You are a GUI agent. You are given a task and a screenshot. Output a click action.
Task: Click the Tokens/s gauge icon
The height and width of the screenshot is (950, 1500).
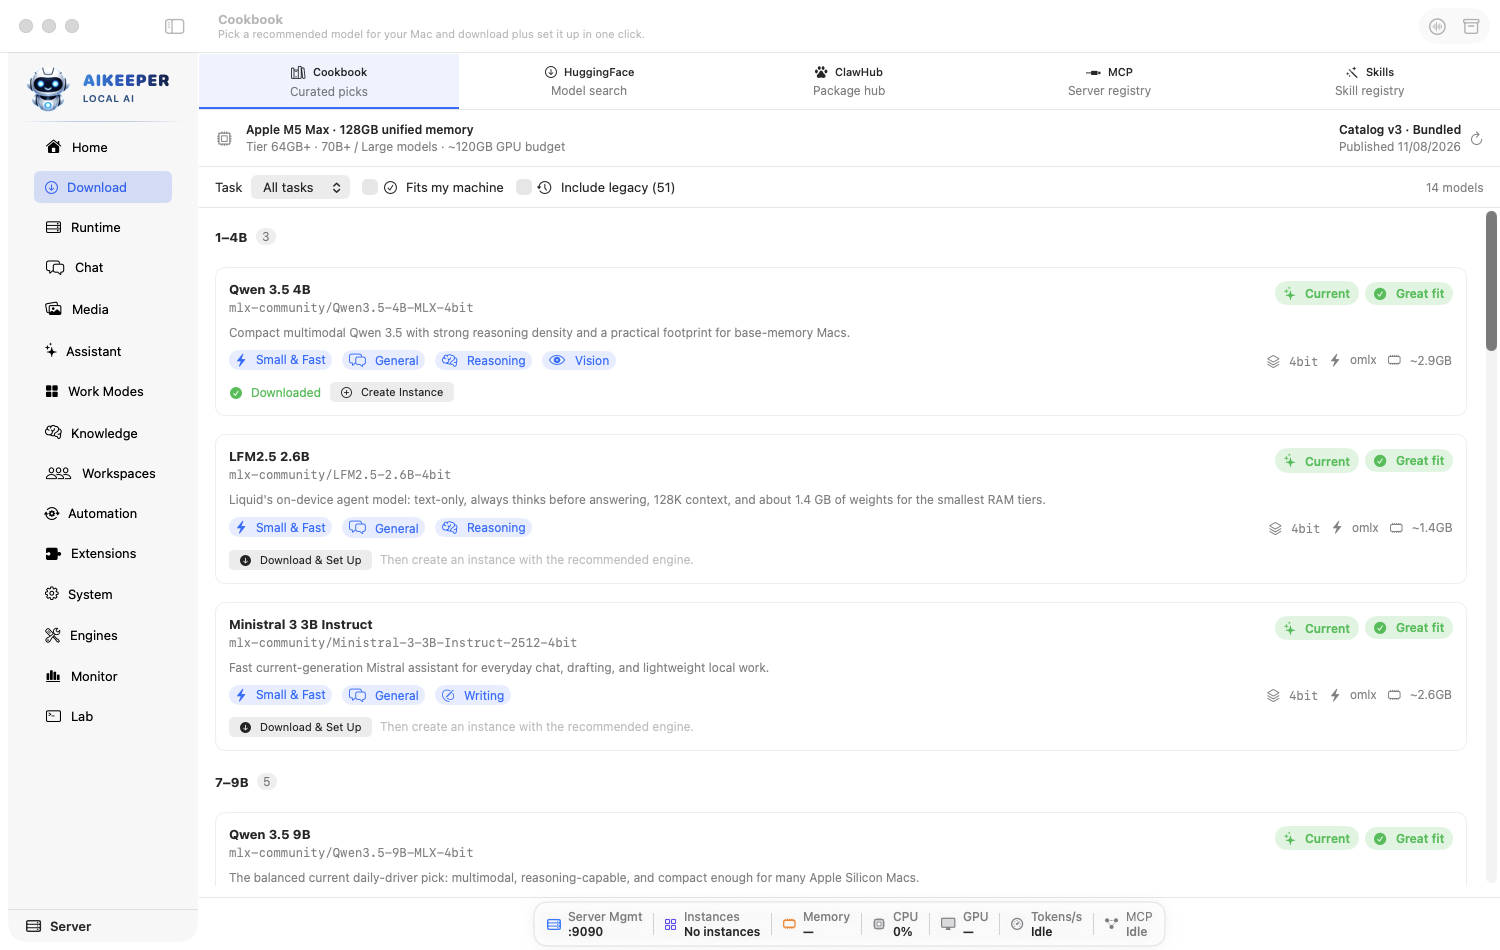(1017, 924)
